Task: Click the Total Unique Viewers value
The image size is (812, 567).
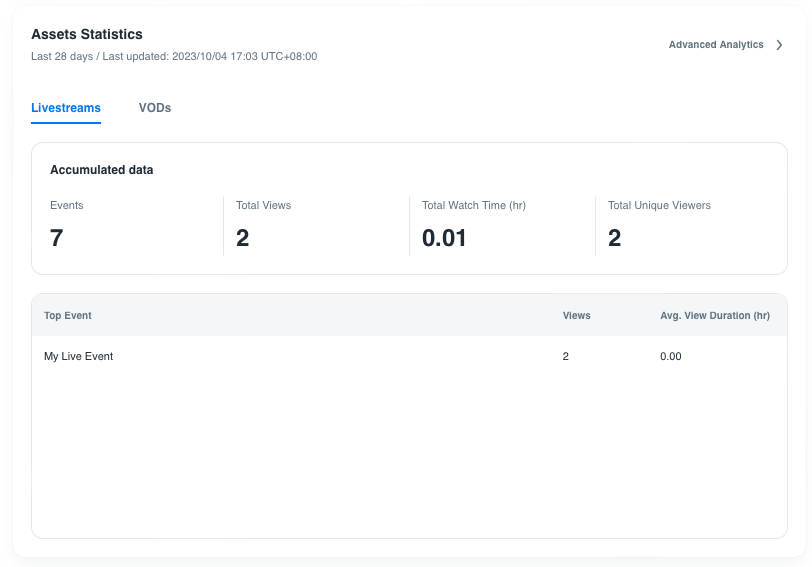Action: pyautogui.click(x=615, y=237)
